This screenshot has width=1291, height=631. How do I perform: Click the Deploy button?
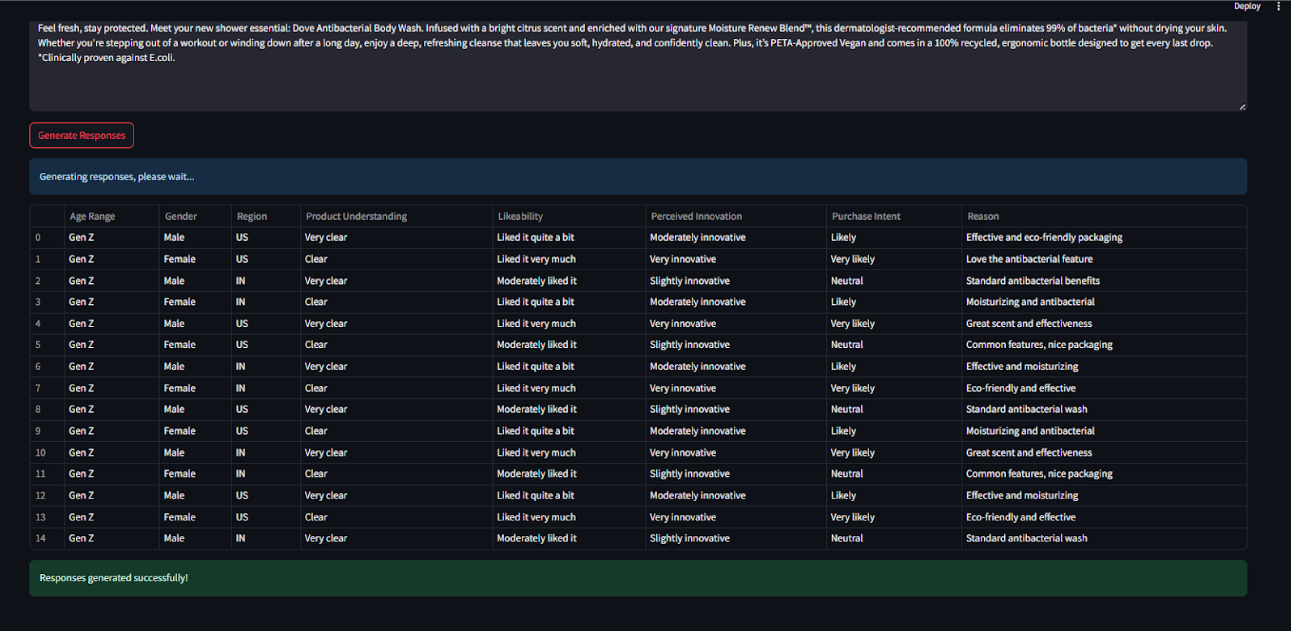[x=1247, y=6]
